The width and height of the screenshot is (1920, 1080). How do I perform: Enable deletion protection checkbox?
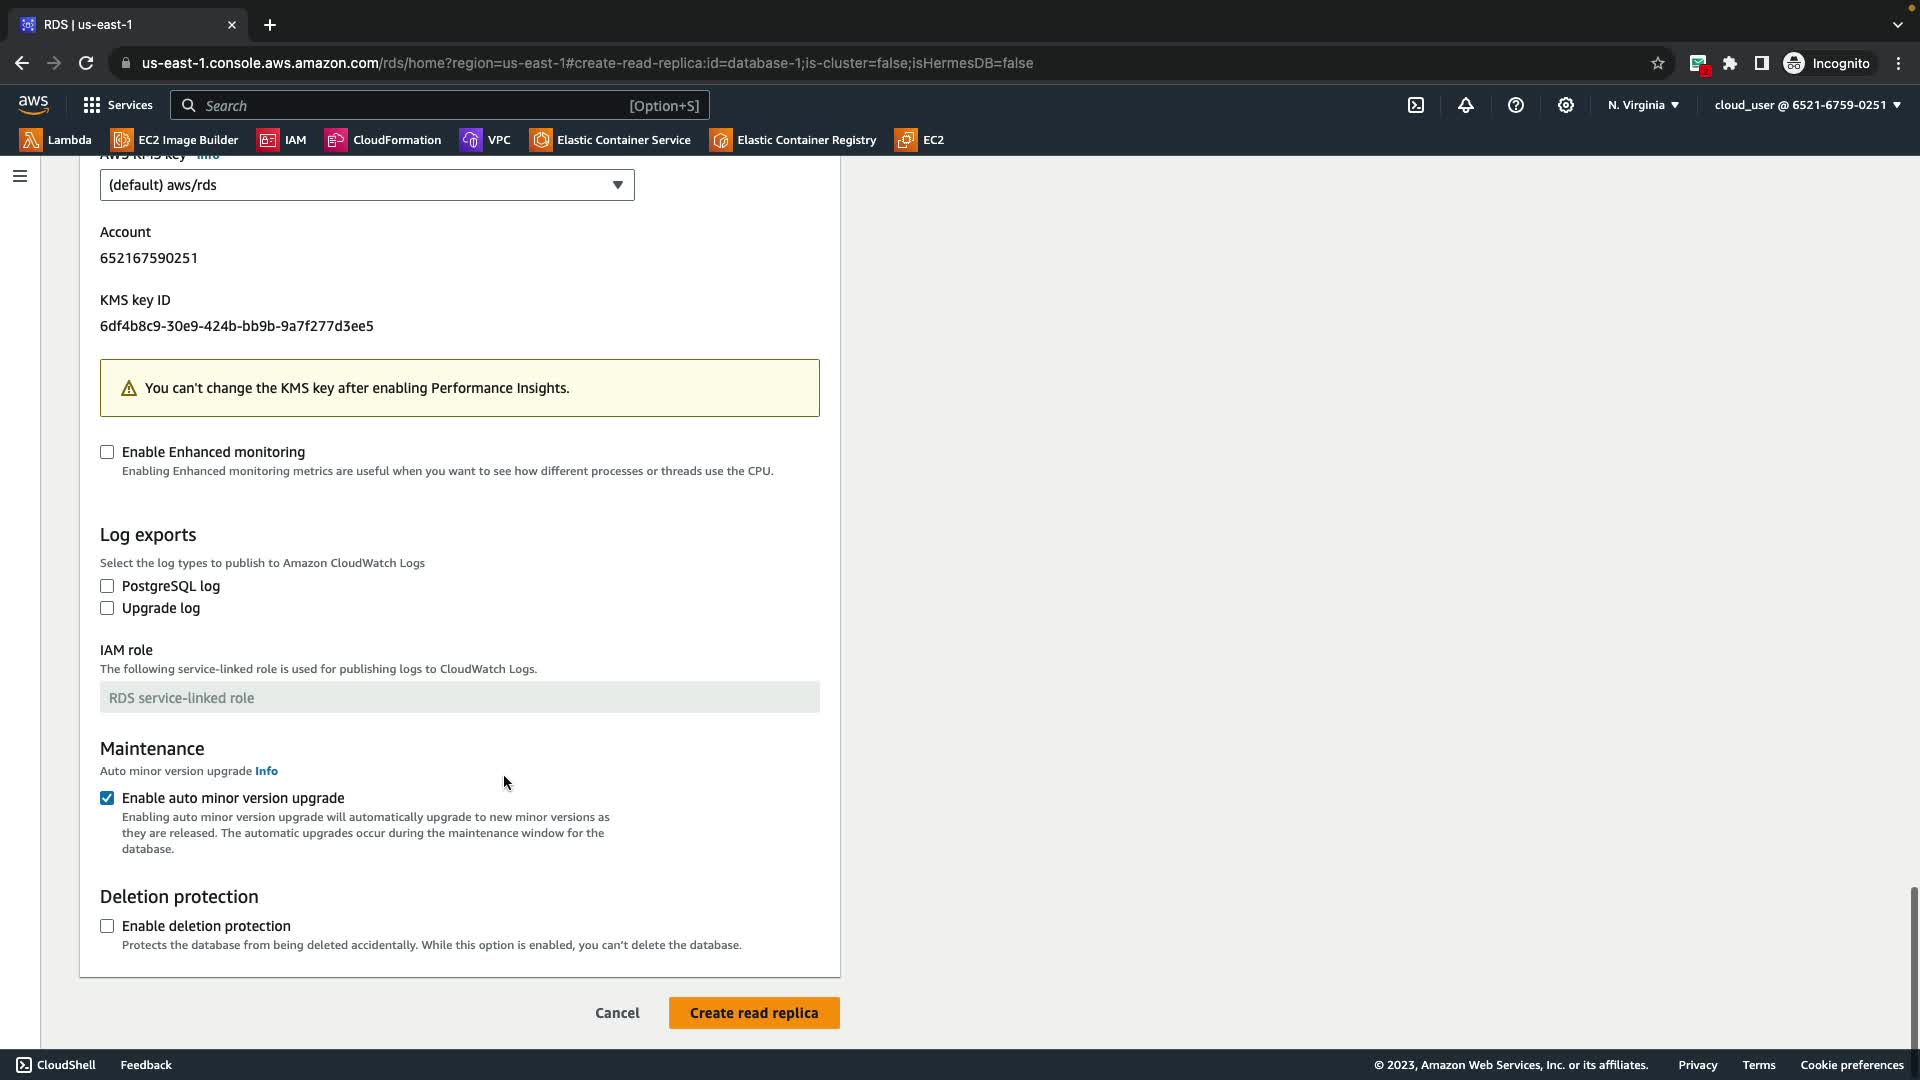(107, 926)
